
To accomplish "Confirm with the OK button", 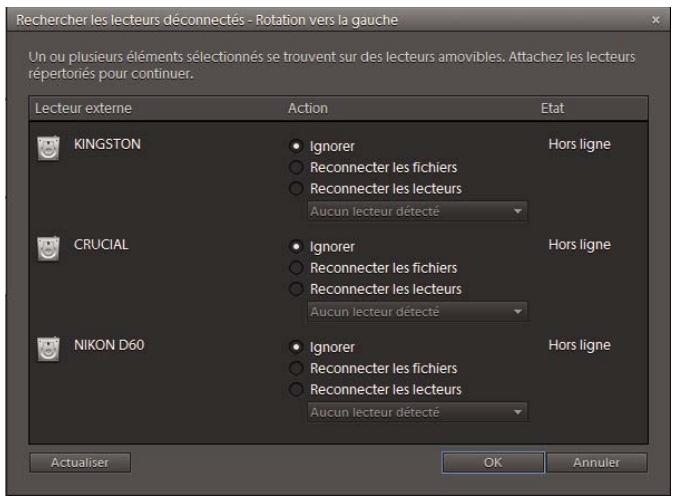I will (493, 463).
